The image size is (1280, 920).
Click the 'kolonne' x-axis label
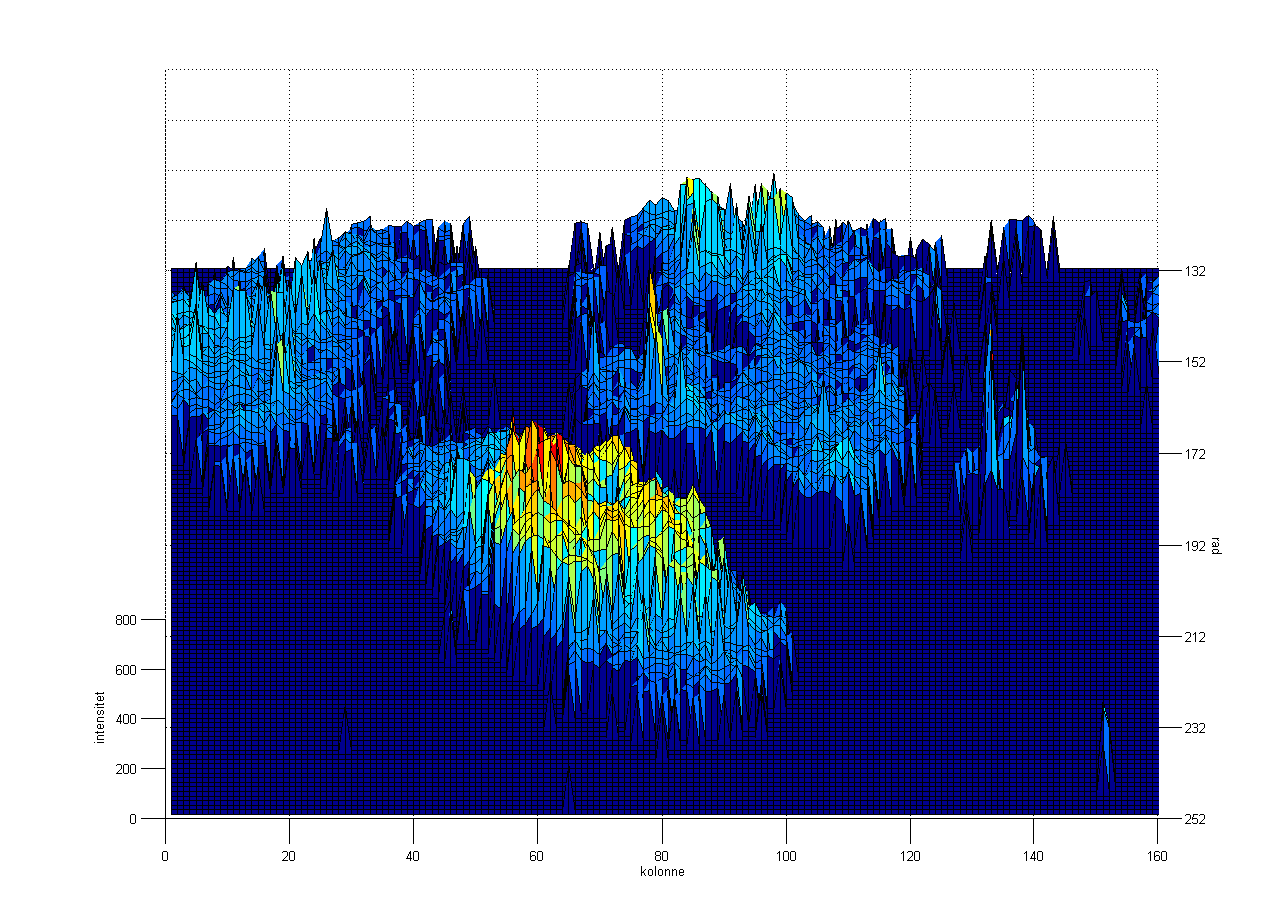[x=661, y=872]
